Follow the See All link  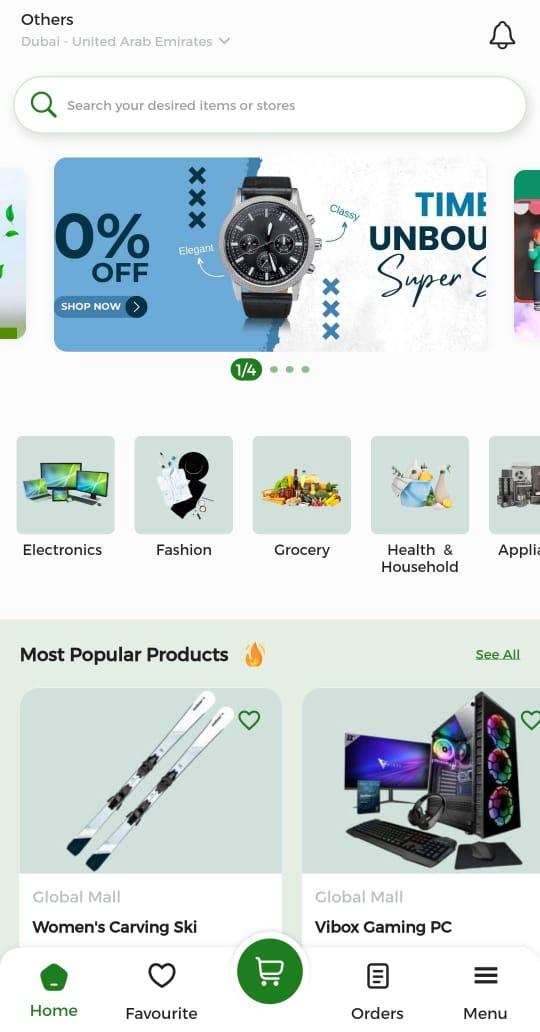click(498, 654)
